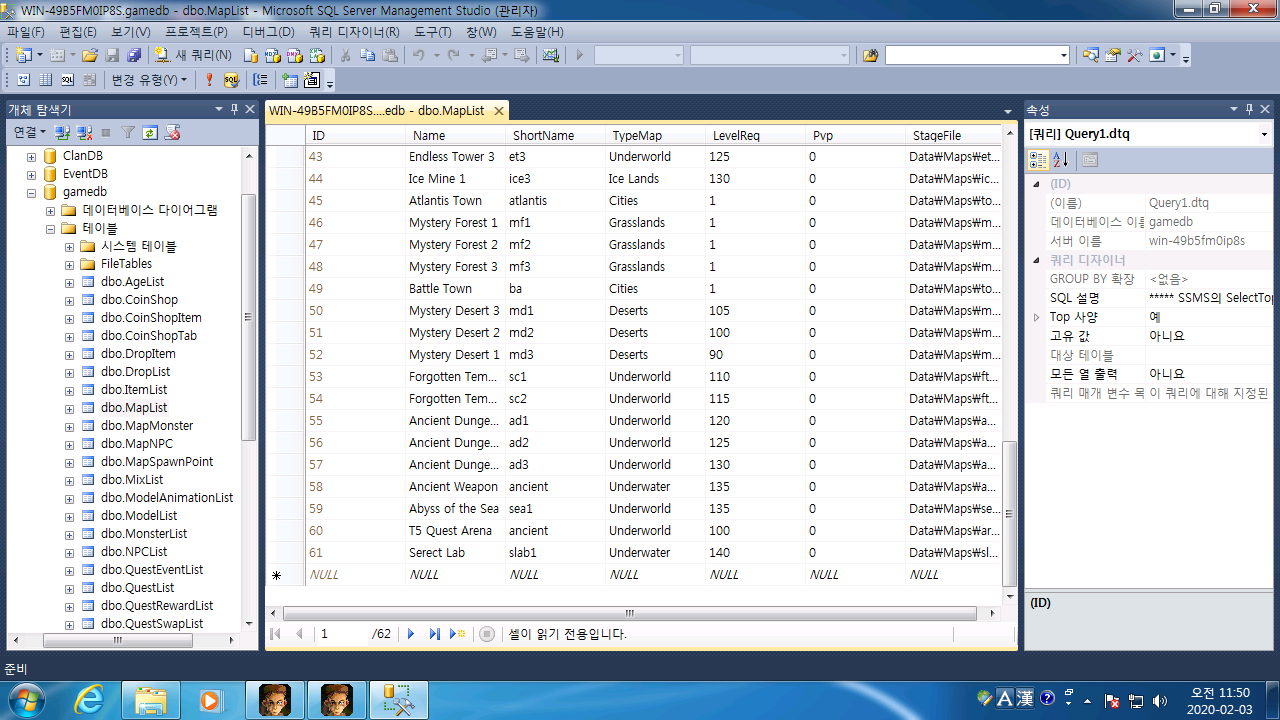1280x720 pixels.
Task: Open the Connect (연결) dropdown in Object Explorer
Action: 29,132
